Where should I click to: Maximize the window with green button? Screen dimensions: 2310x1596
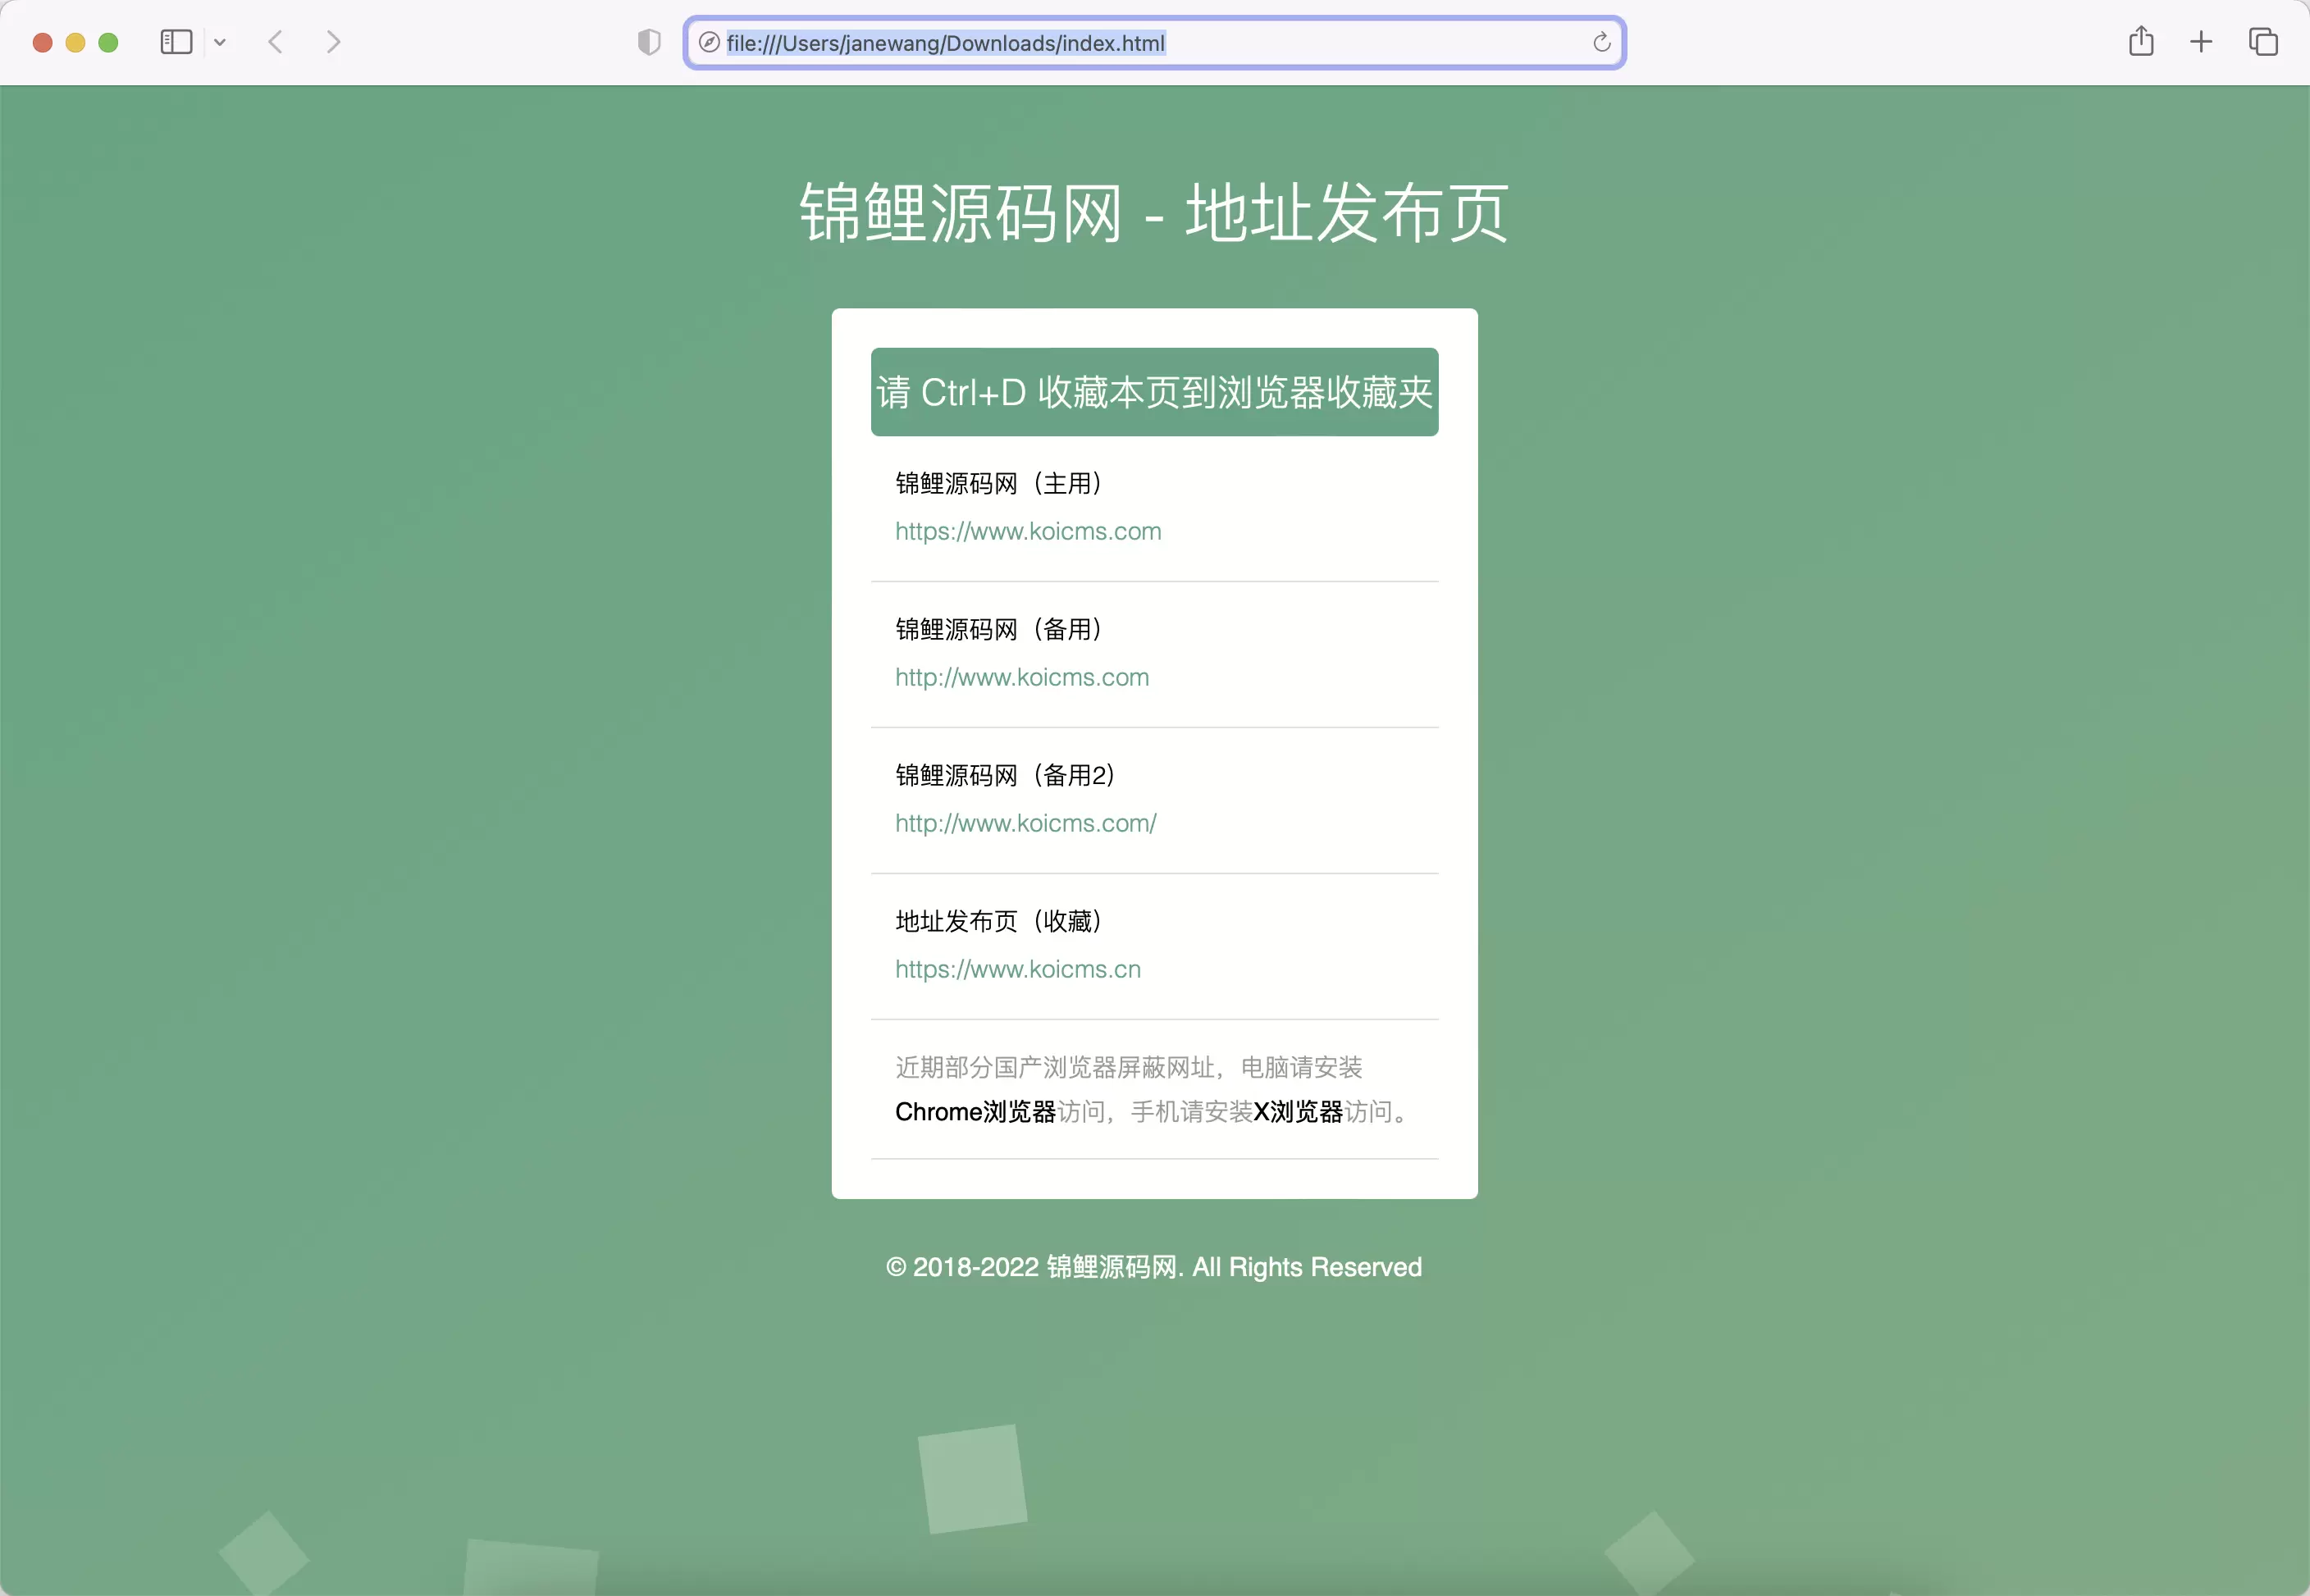click(x=108, y=42)
